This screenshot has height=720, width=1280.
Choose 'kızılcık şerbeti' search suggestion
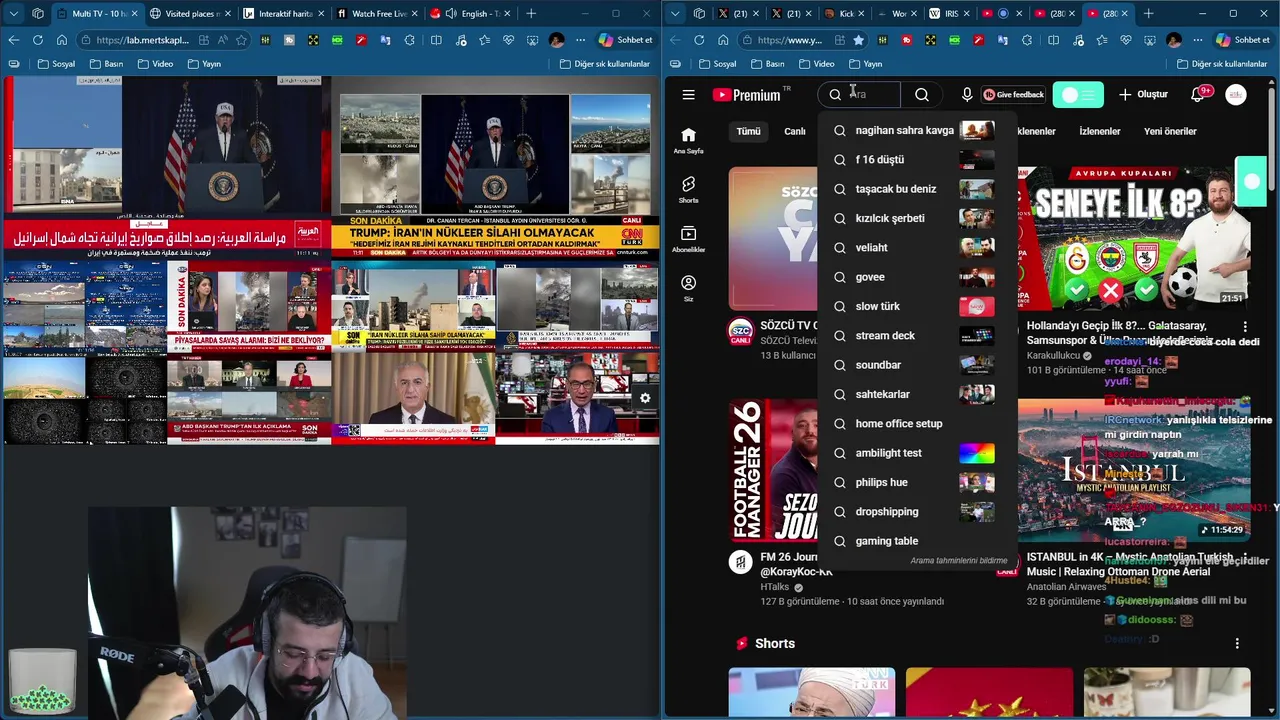click(917, 218)
